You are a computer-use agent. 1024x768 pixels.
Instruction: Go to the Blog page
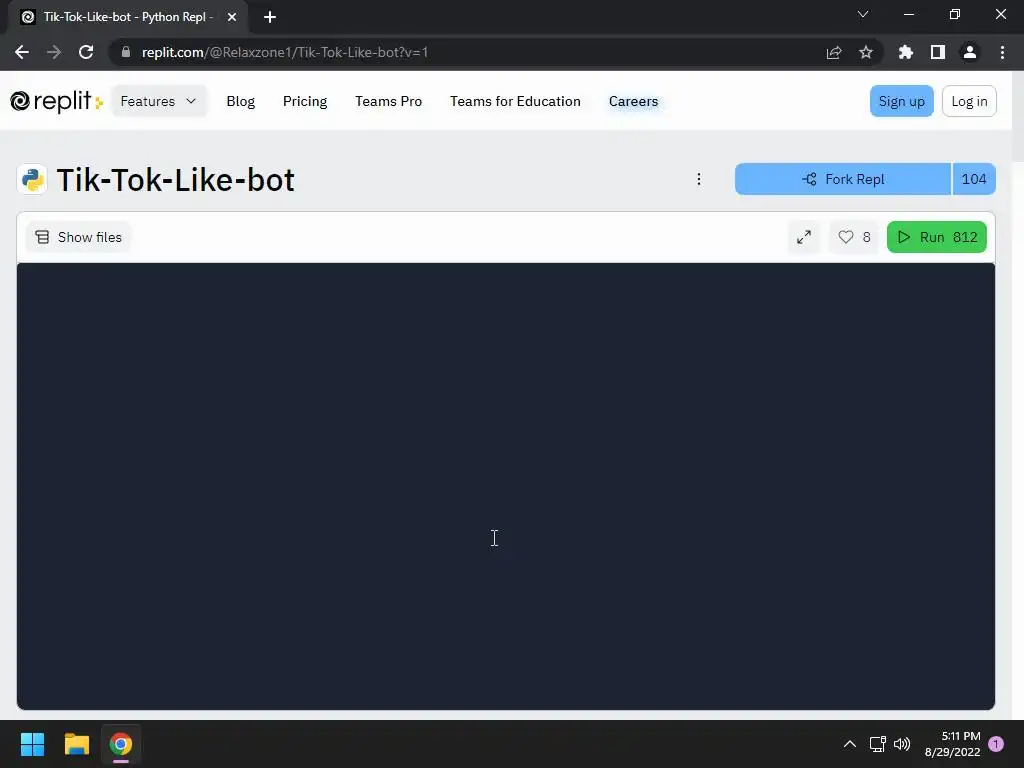point(240,101)
